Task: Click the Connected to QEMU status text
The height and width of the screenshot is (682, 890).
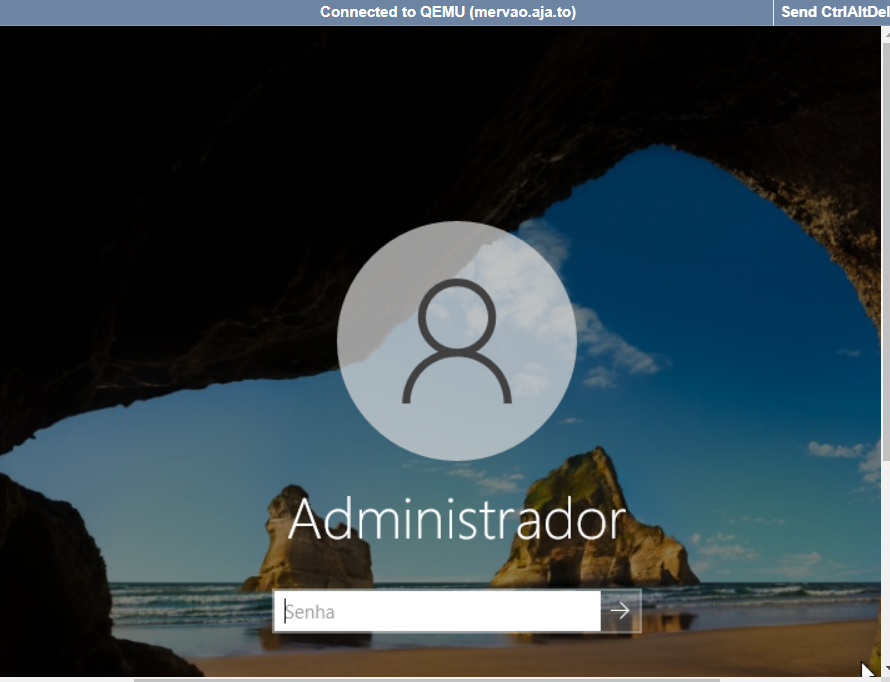Action: tap(447, 12)
